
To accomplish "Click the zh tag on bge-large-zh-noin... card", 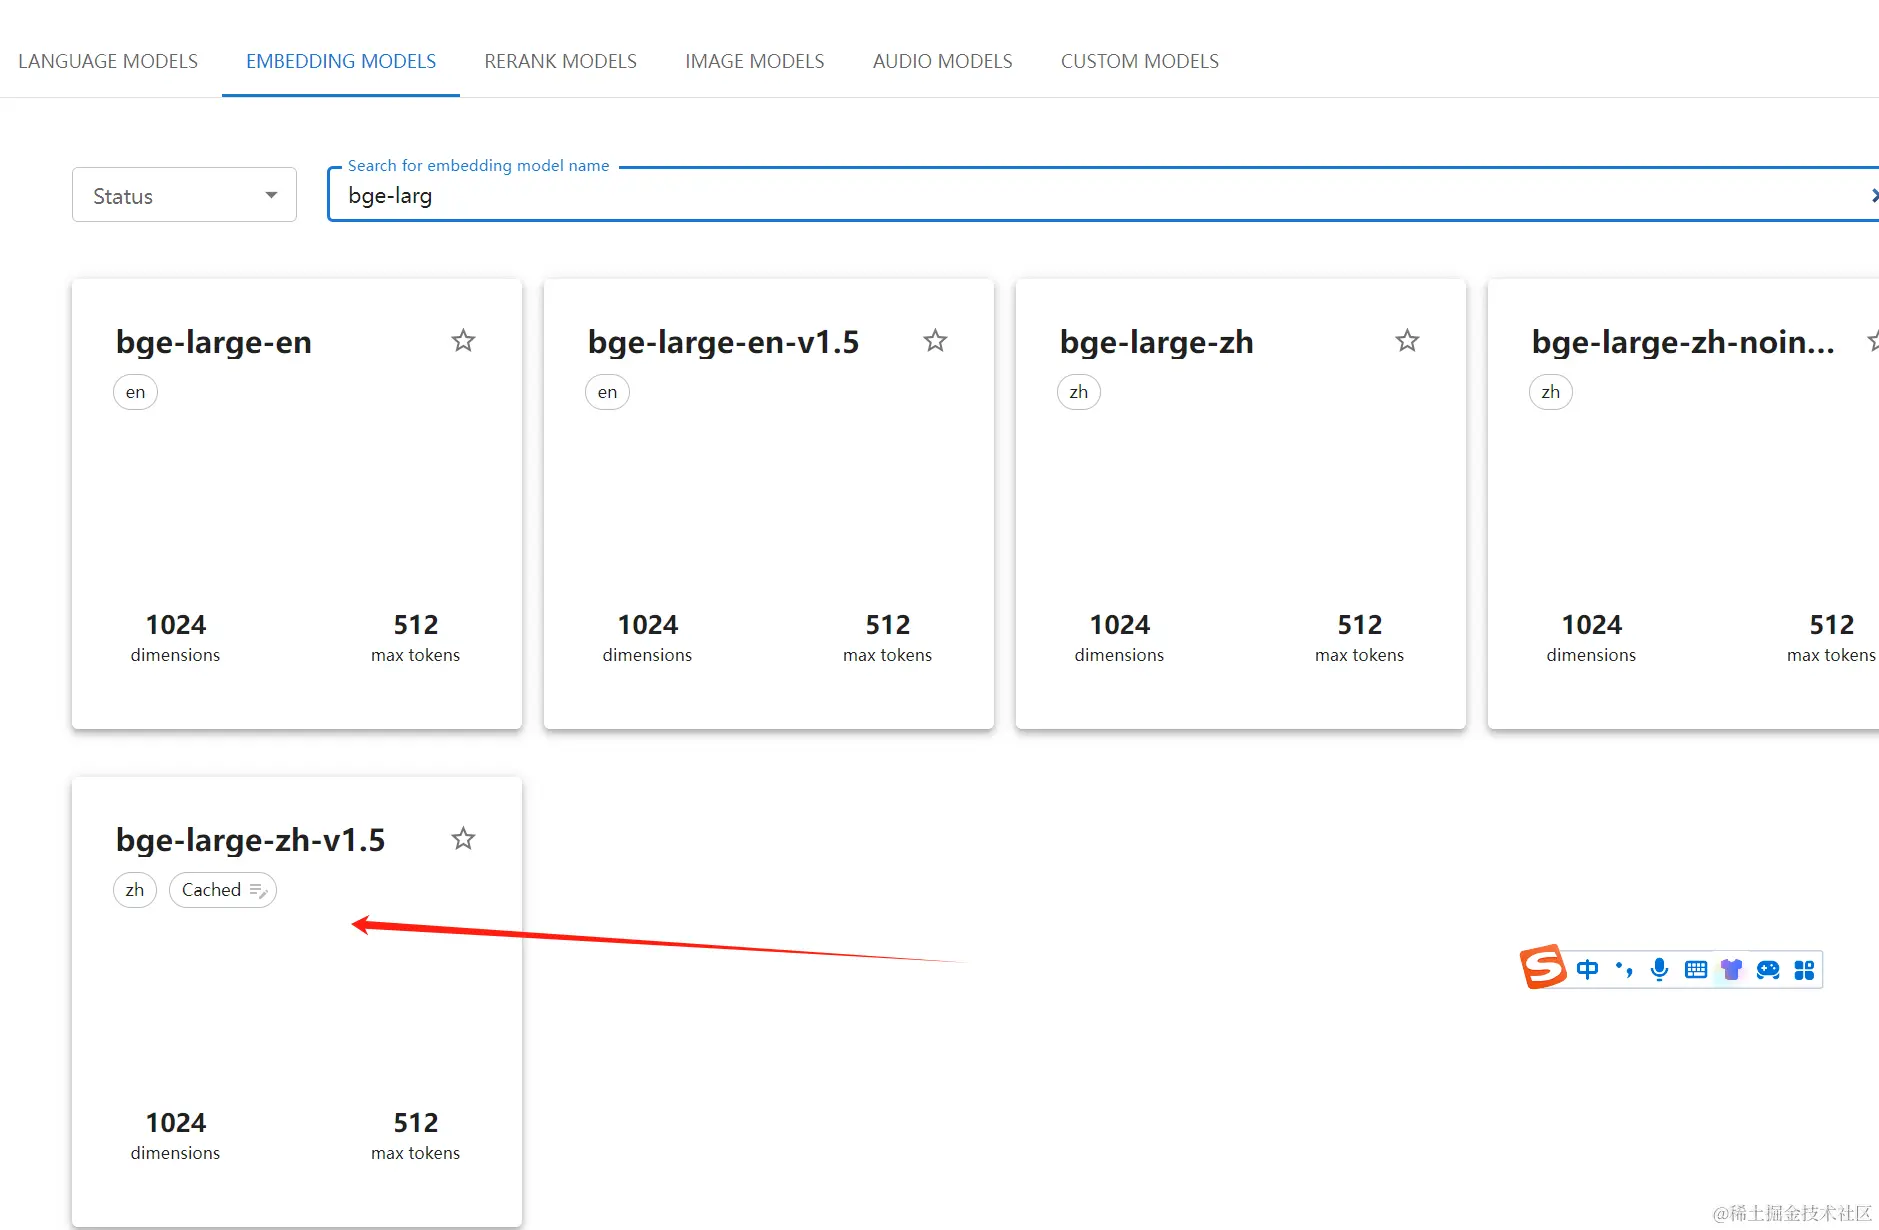I will point(1550,392).
